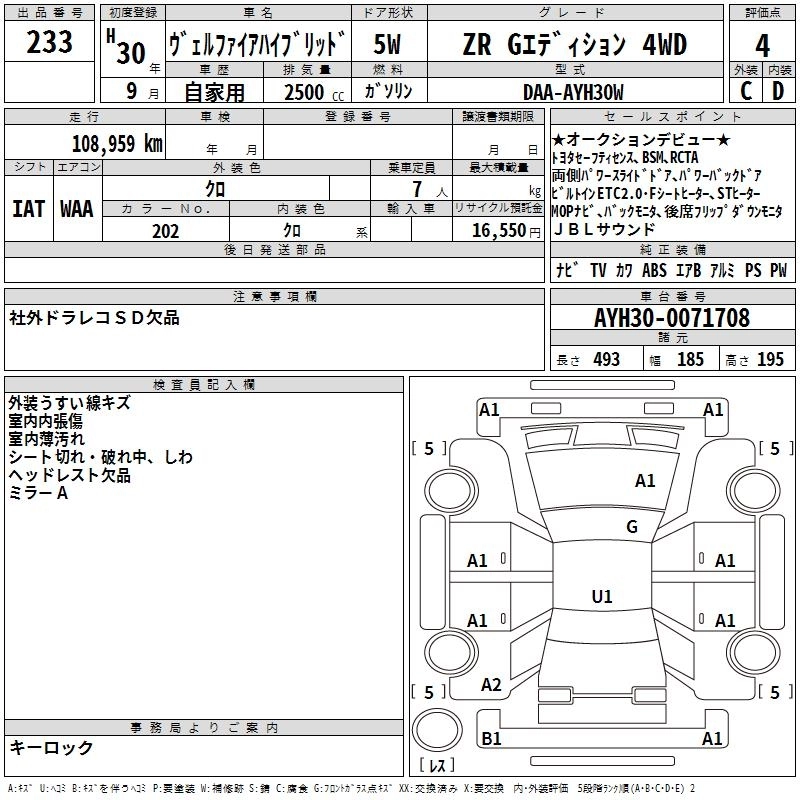The image size is (800, 800).
Task: Click the A1 mark on the hood
Action: coord(645,481)
